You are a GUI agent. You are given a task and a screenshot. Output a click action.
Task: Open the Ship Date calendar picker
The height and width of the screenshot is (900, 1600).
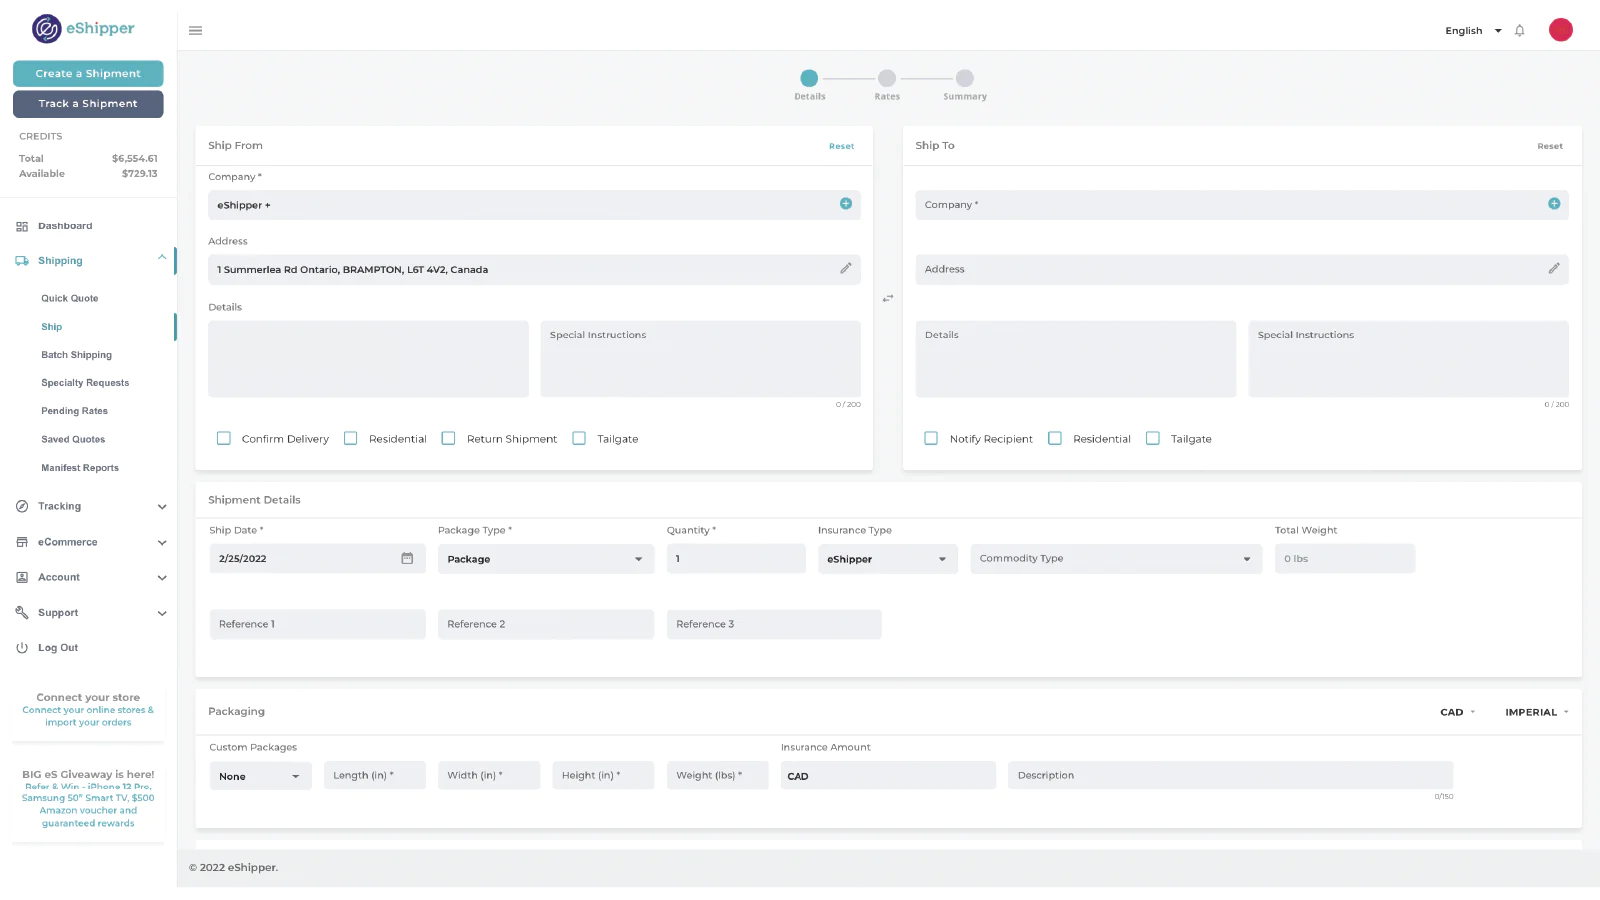pos(407,558)
